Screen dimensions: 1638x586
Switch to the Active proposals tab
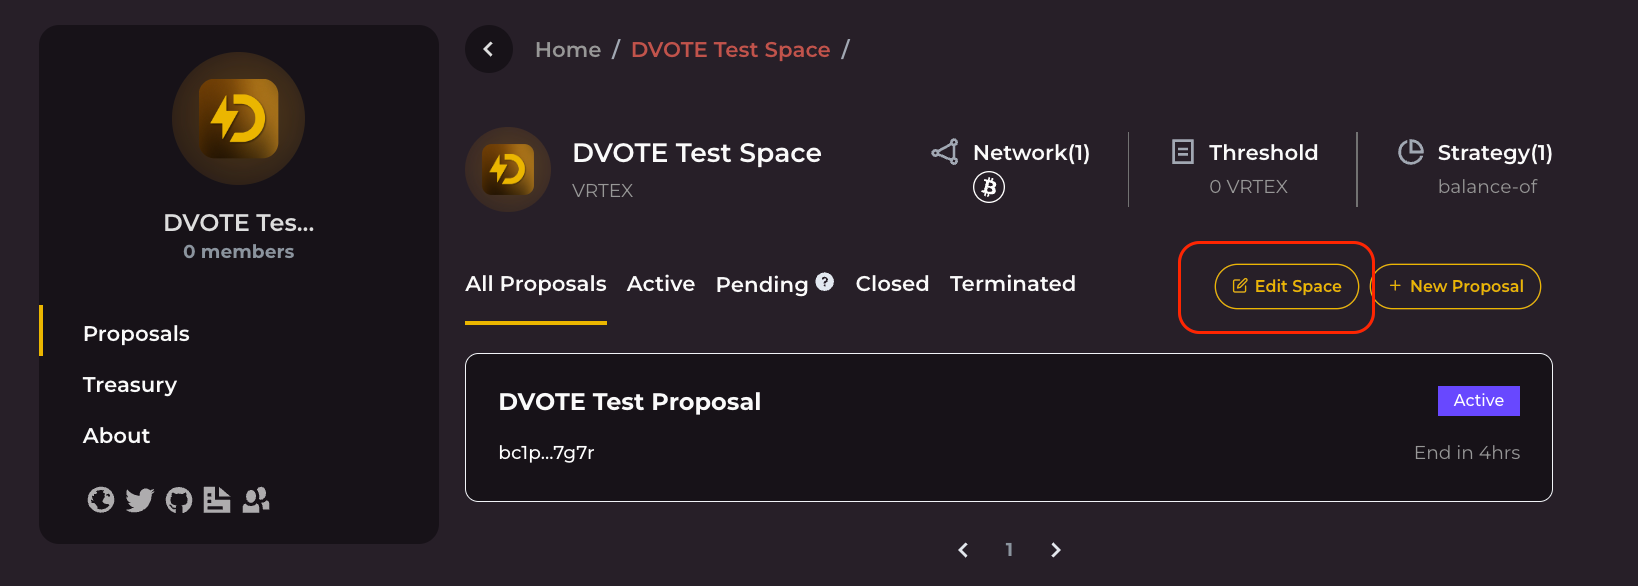click(x=661, y=284)
